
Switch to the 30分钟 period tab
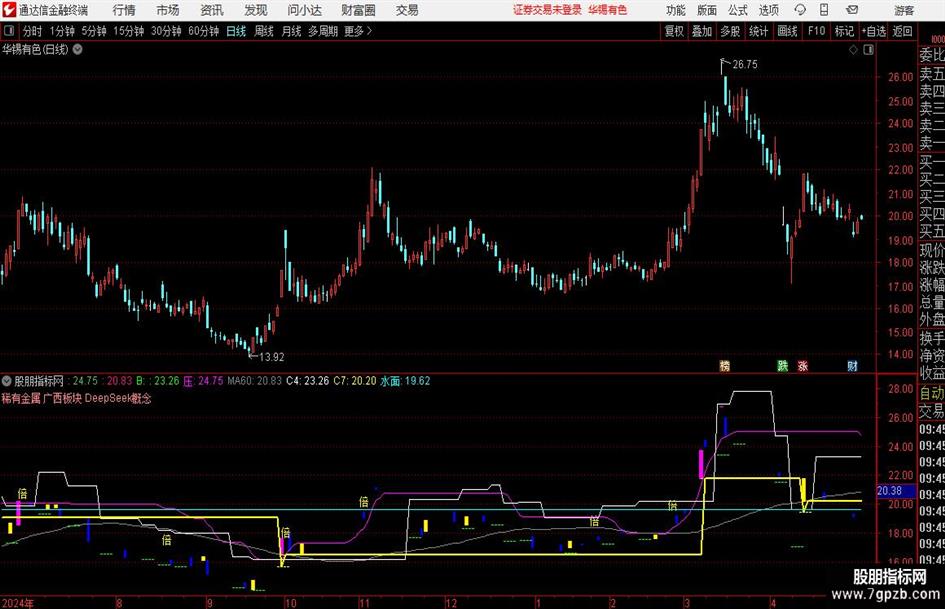click(x=166, y=31)
